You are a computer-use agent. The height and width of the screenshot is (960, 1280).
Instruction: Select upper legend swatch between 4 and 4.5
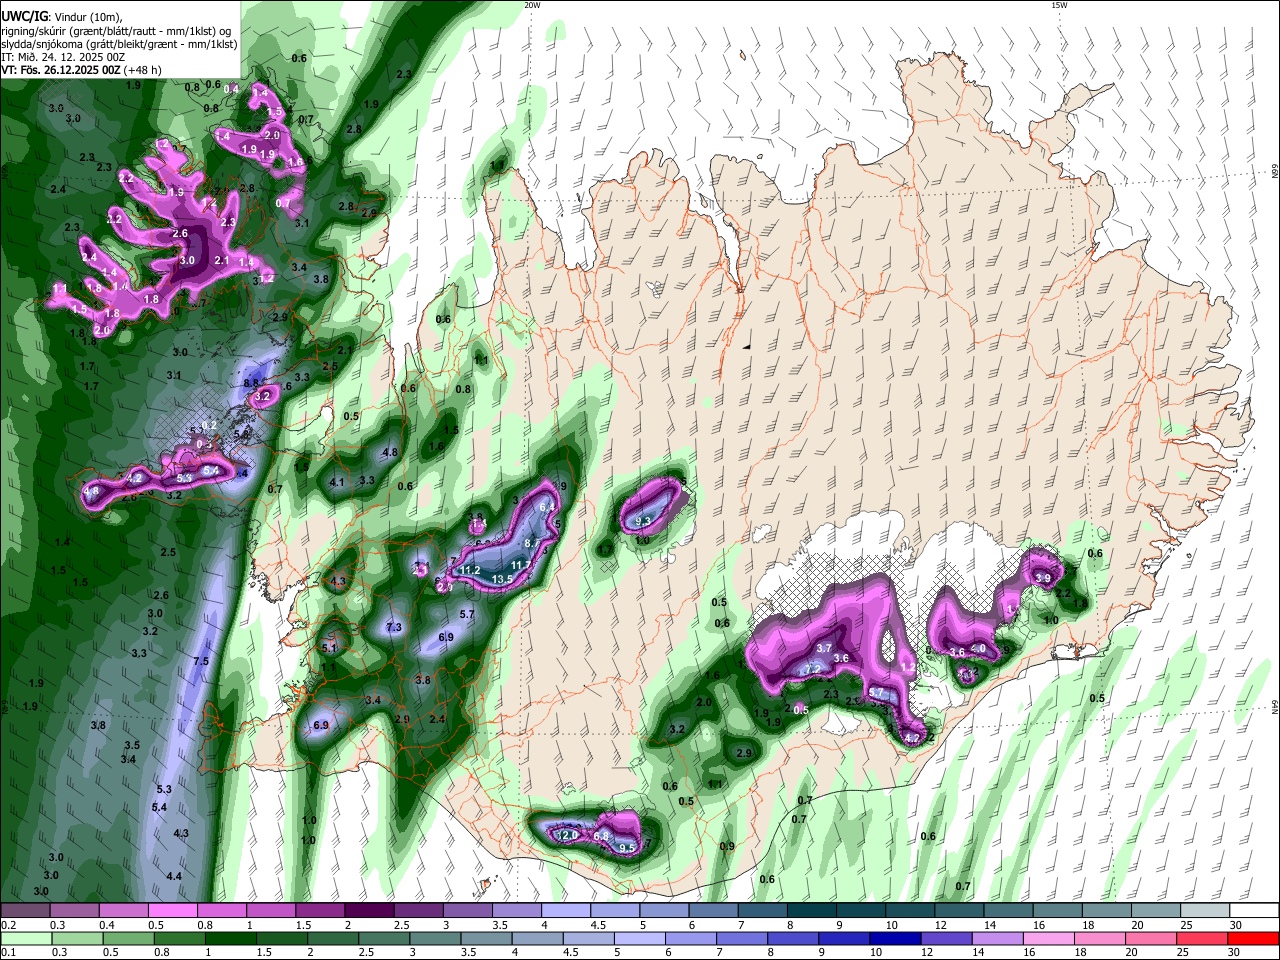(x=566, y=911)
